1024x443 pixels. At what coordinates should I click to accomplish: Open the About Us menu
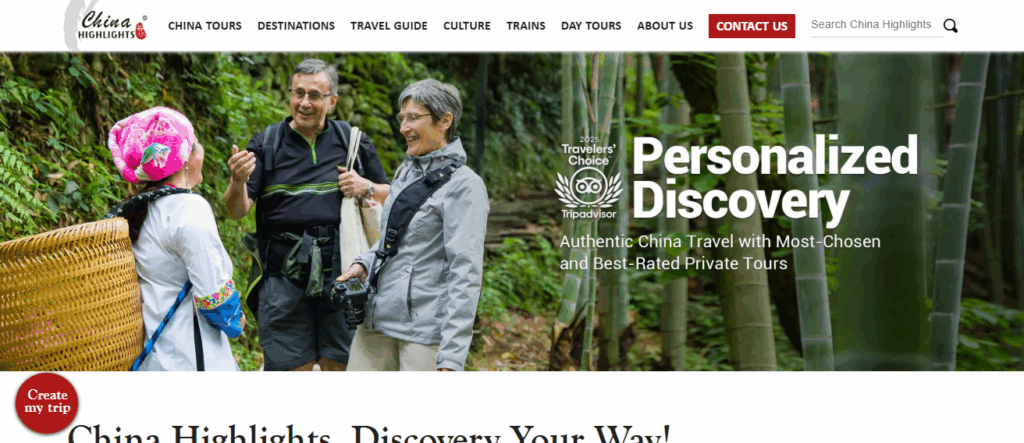pos(665,26)
